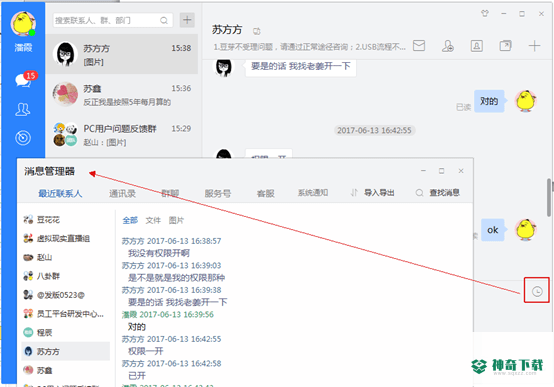Click the 导入导出 button

pyautogui.click(x=372, y=193)
